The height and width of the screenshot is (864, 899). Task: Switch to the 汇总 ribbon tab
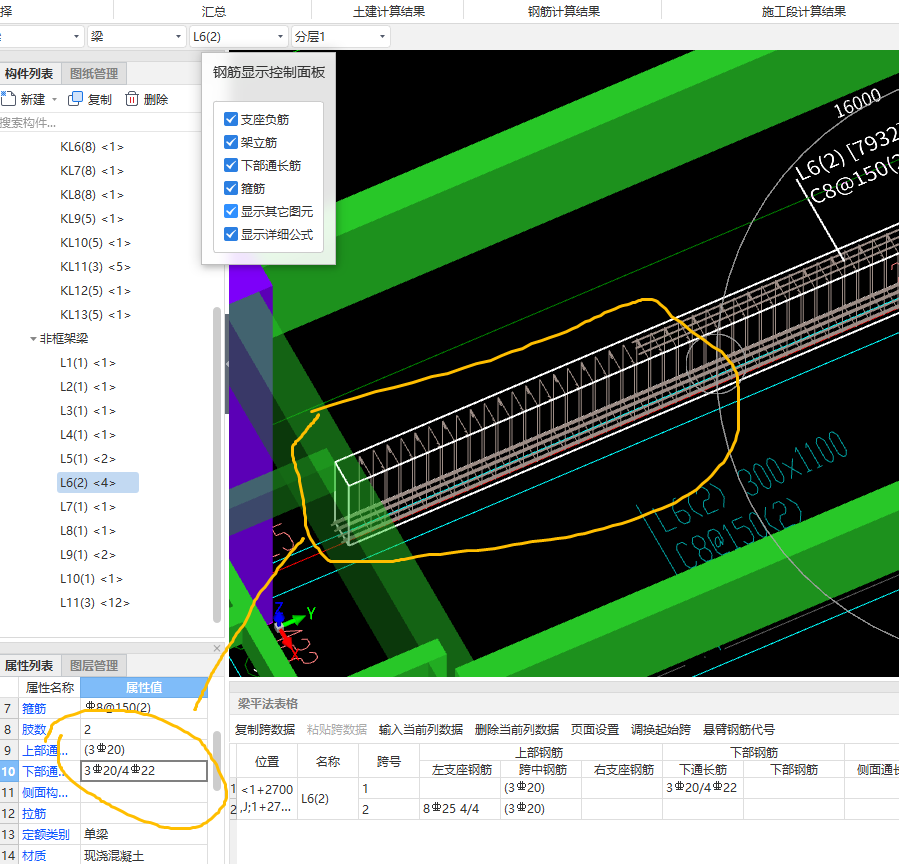tap(213, 11)
